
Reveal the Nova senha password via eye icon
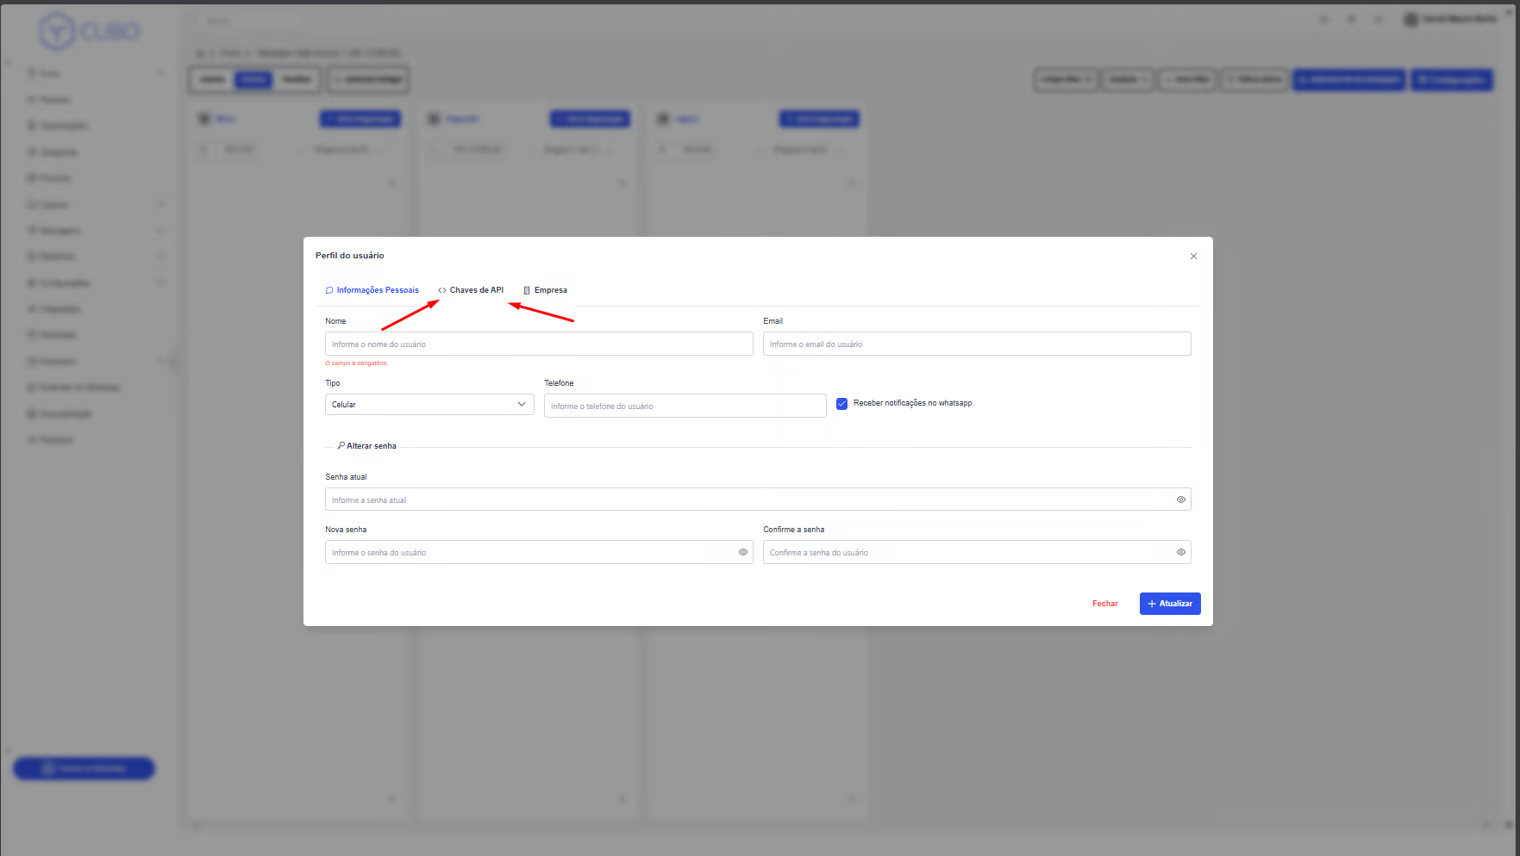coord(743,552)
